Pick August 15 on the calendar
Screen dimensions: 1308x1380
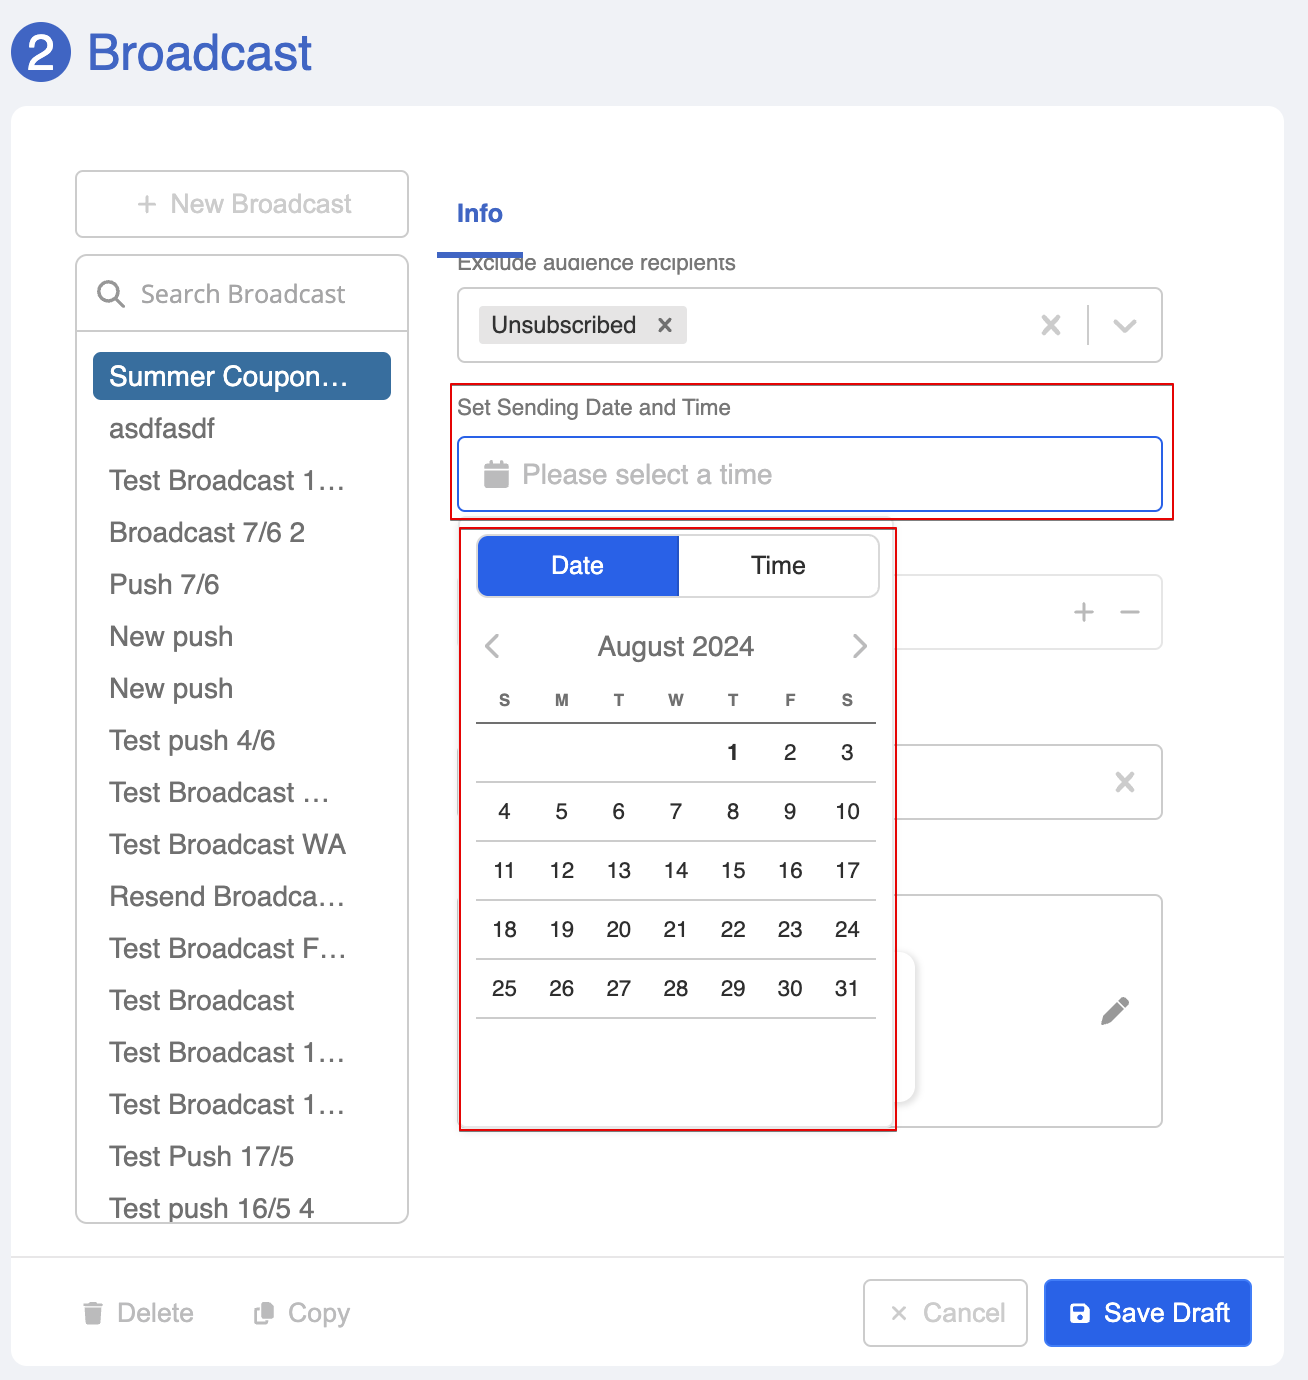733,871
